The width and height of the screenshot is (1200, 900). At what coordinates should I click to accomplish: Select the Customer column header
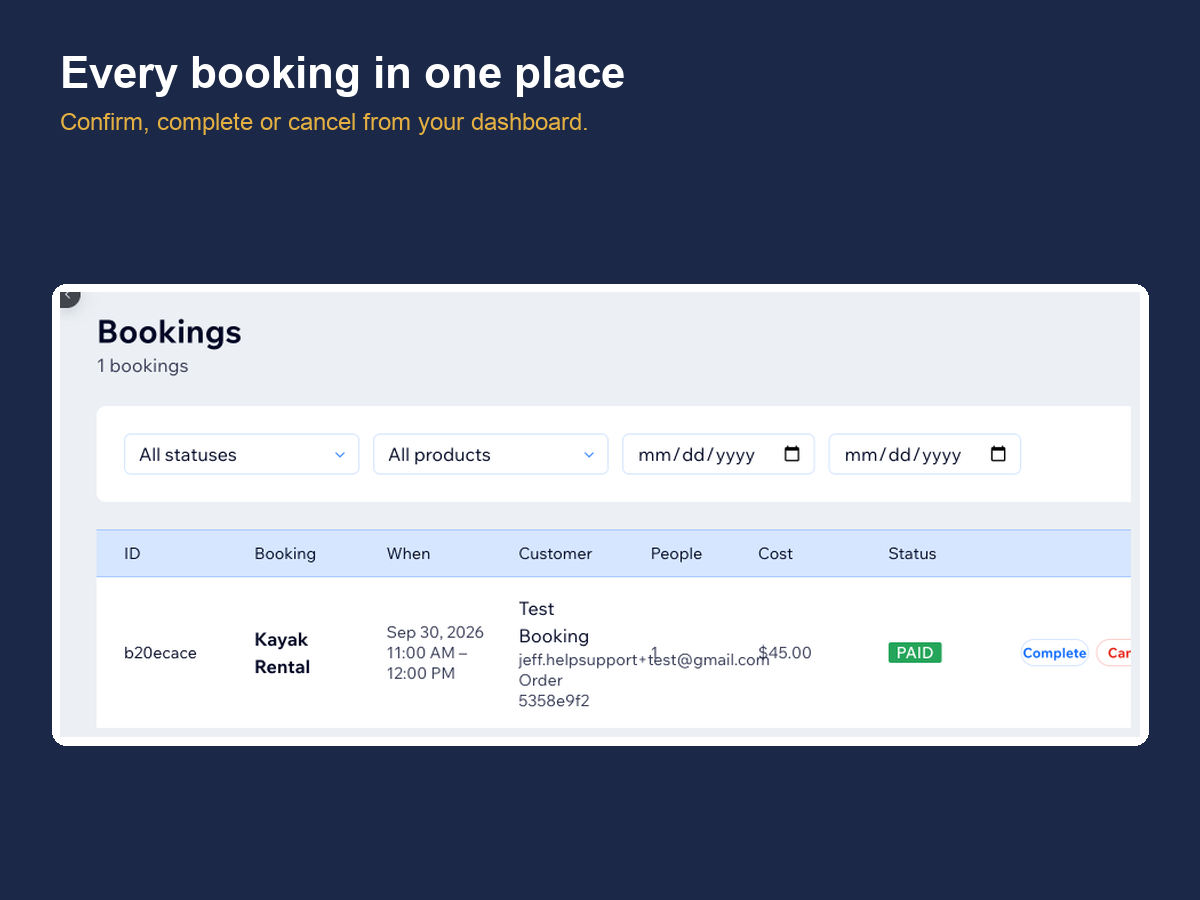tap(555, 553)
